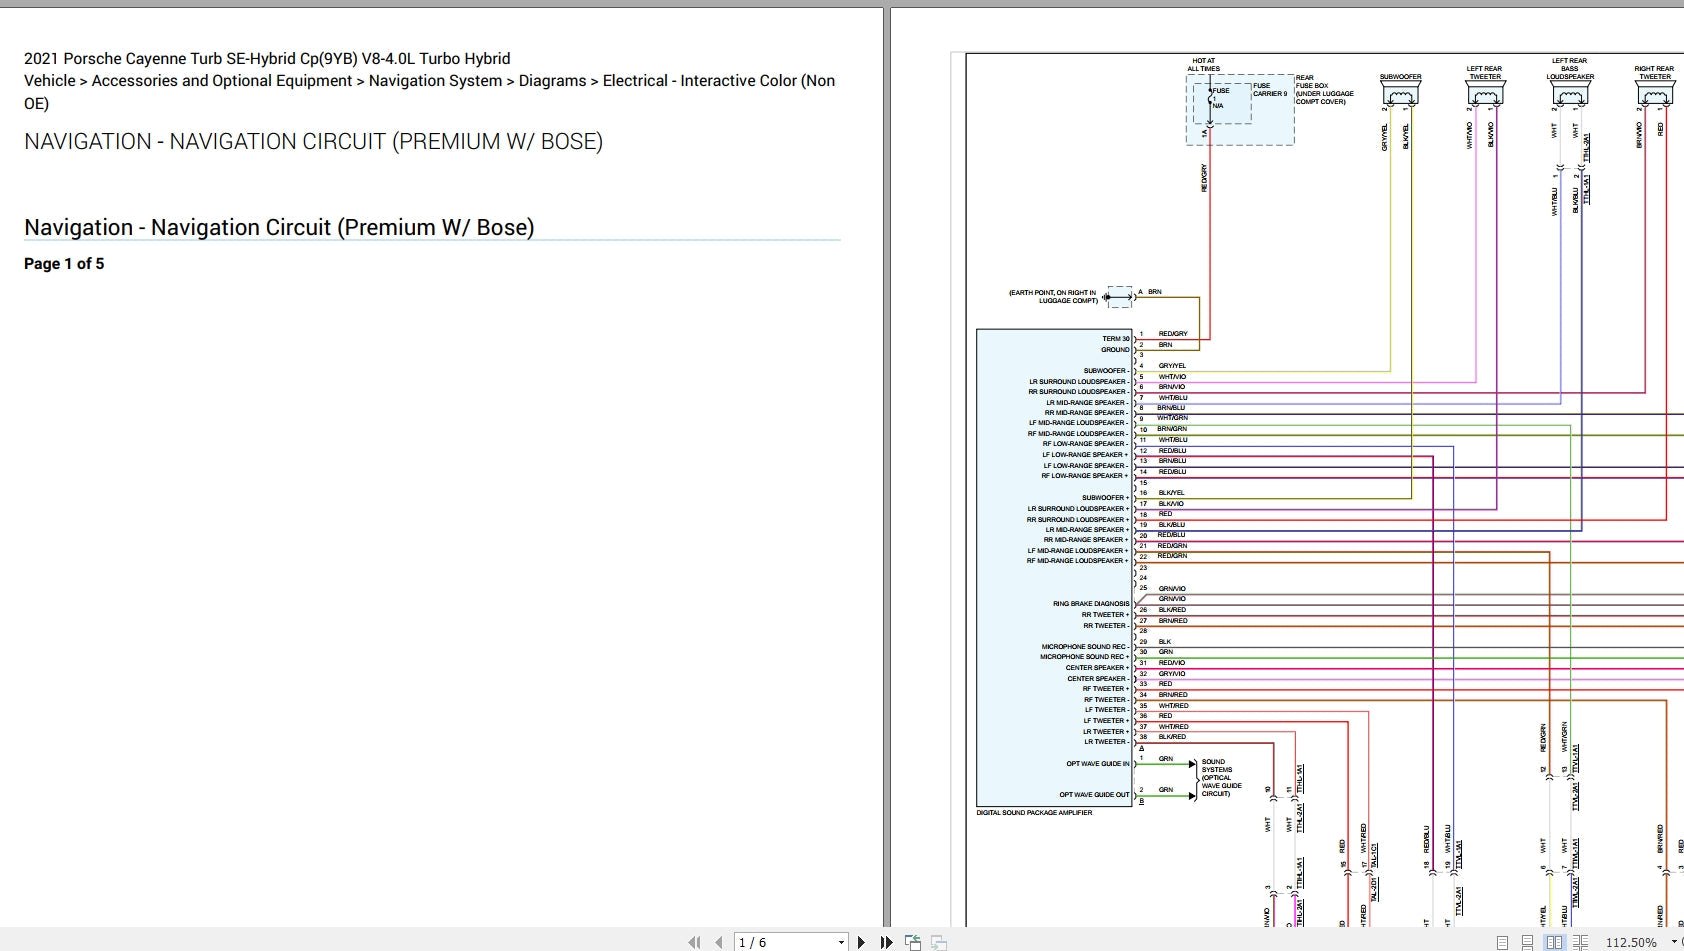Advance to the next page
1684x951 pixels.
pos(861,942)
